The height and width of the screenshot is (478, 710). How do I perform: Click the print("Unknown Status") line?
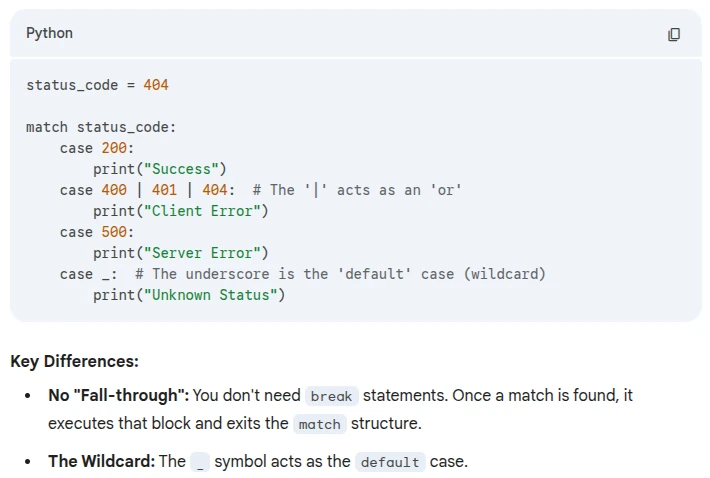(x=189, y=295)
